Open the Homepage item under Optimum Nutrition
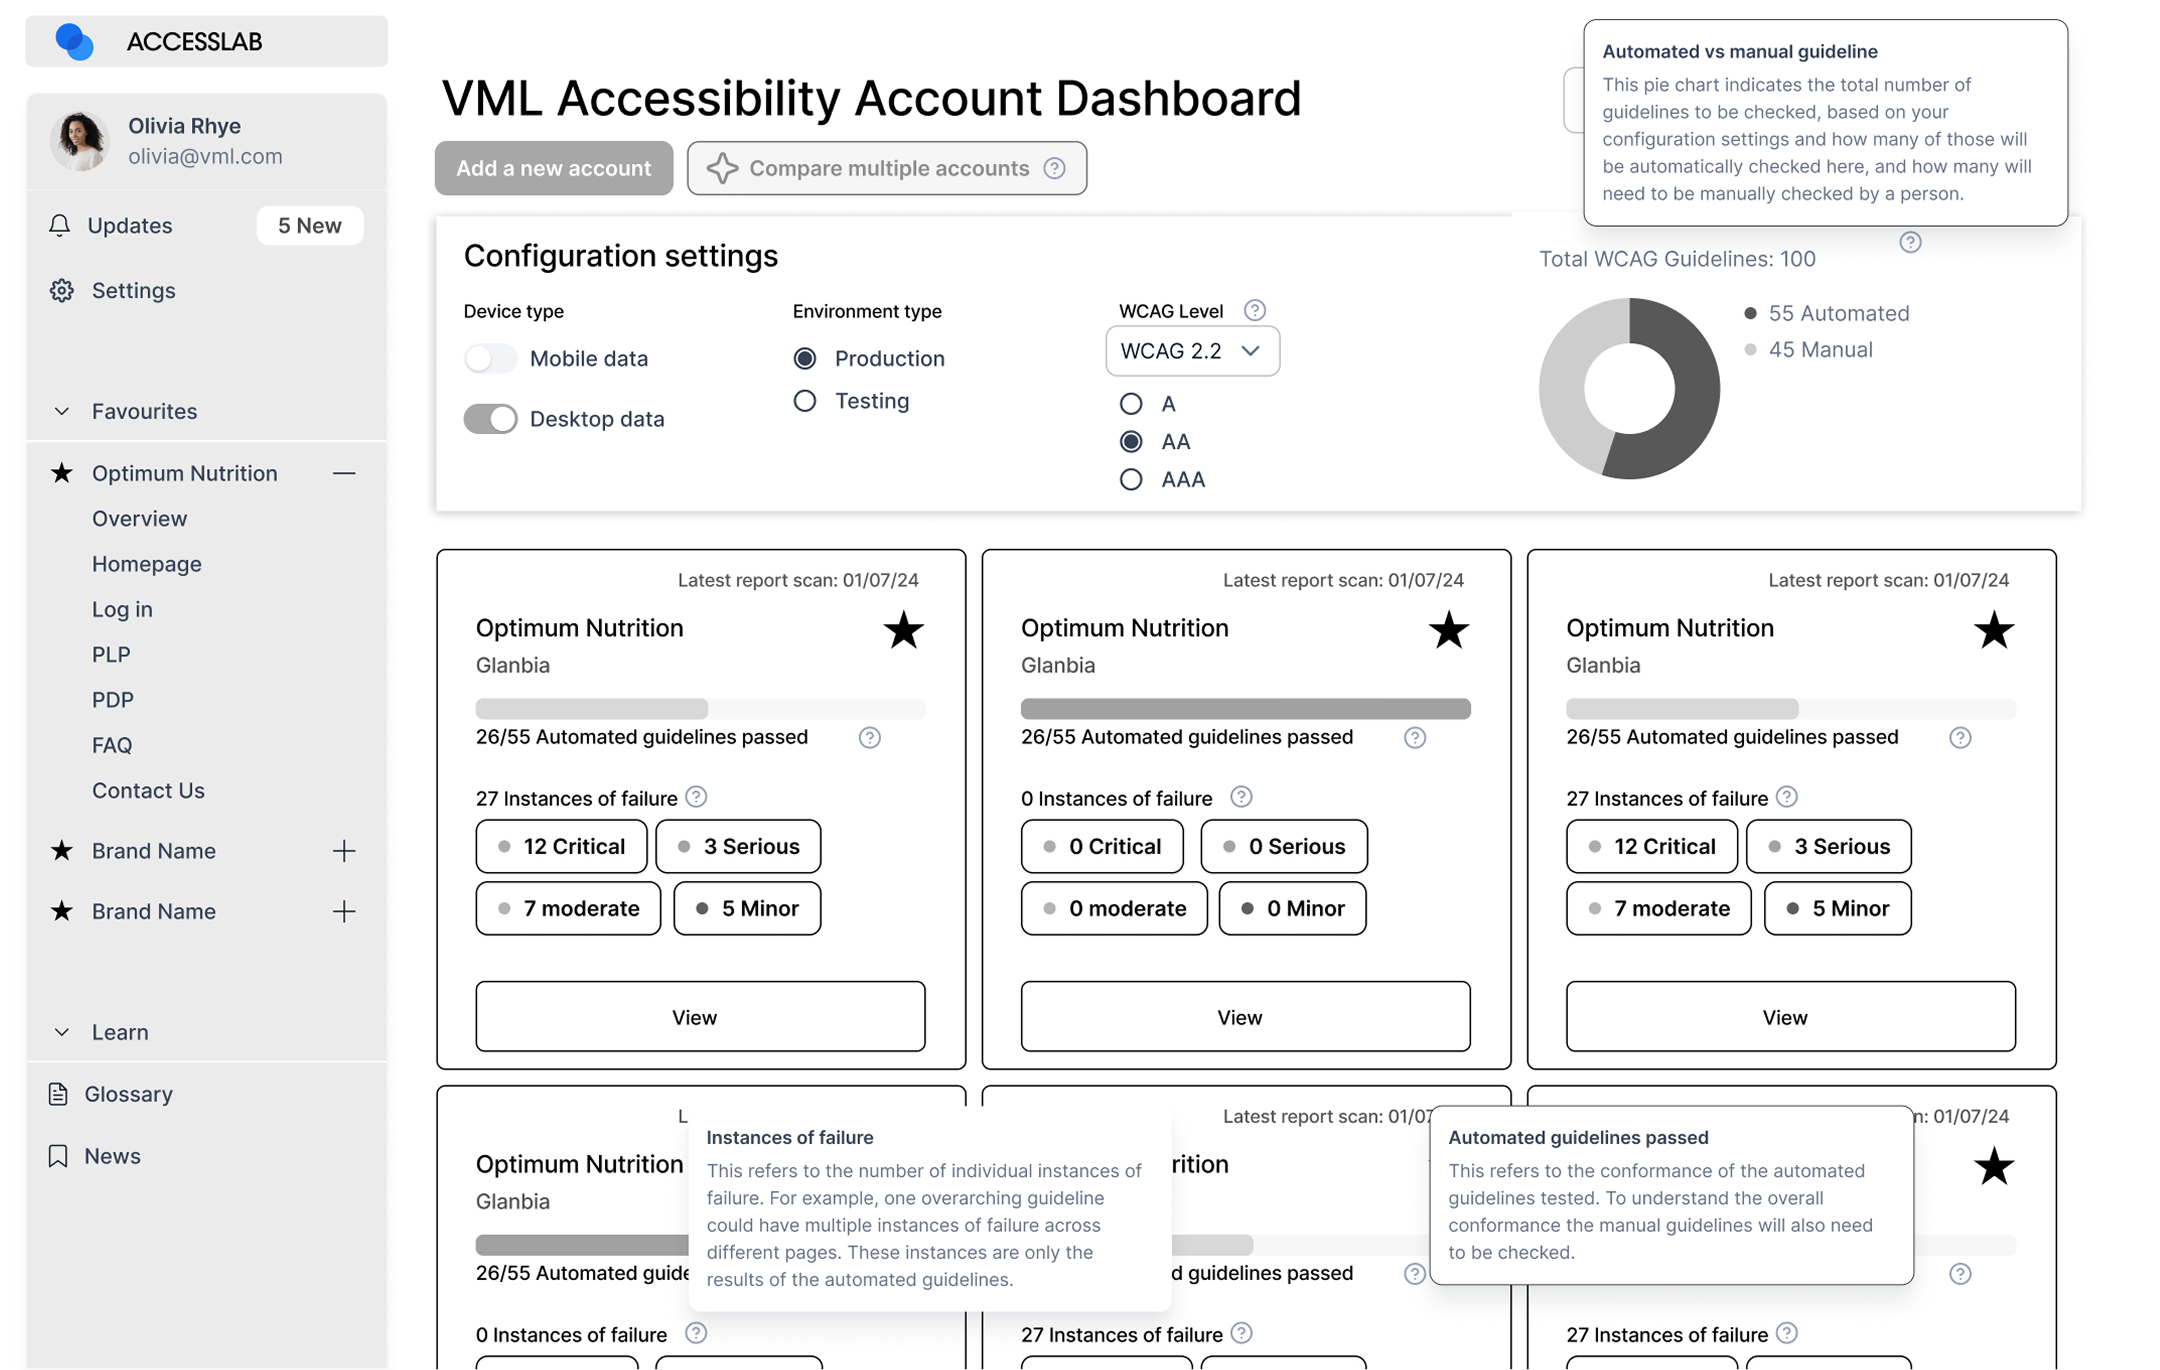The height and width of the screenshot is (1370, 2160). tap(147, 564)
